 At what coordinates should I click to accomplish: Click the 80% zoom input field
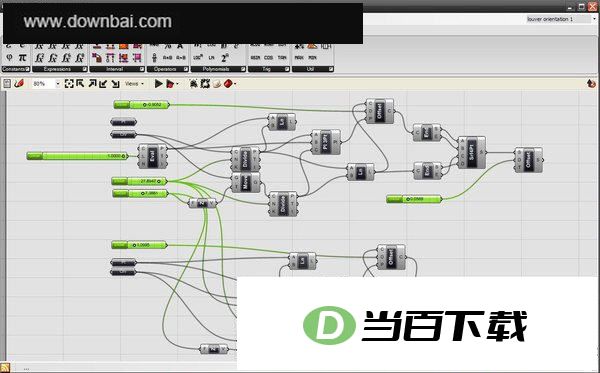point(43,84)
